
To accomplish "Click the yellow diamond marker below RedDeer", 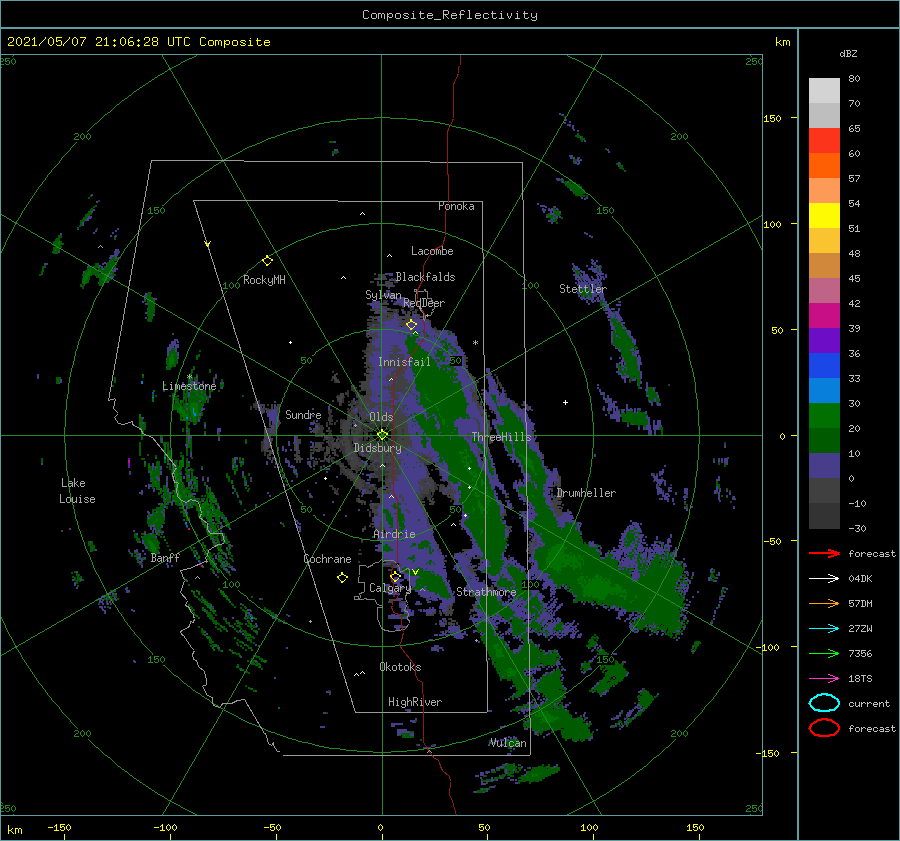I will tap(411, 325).
